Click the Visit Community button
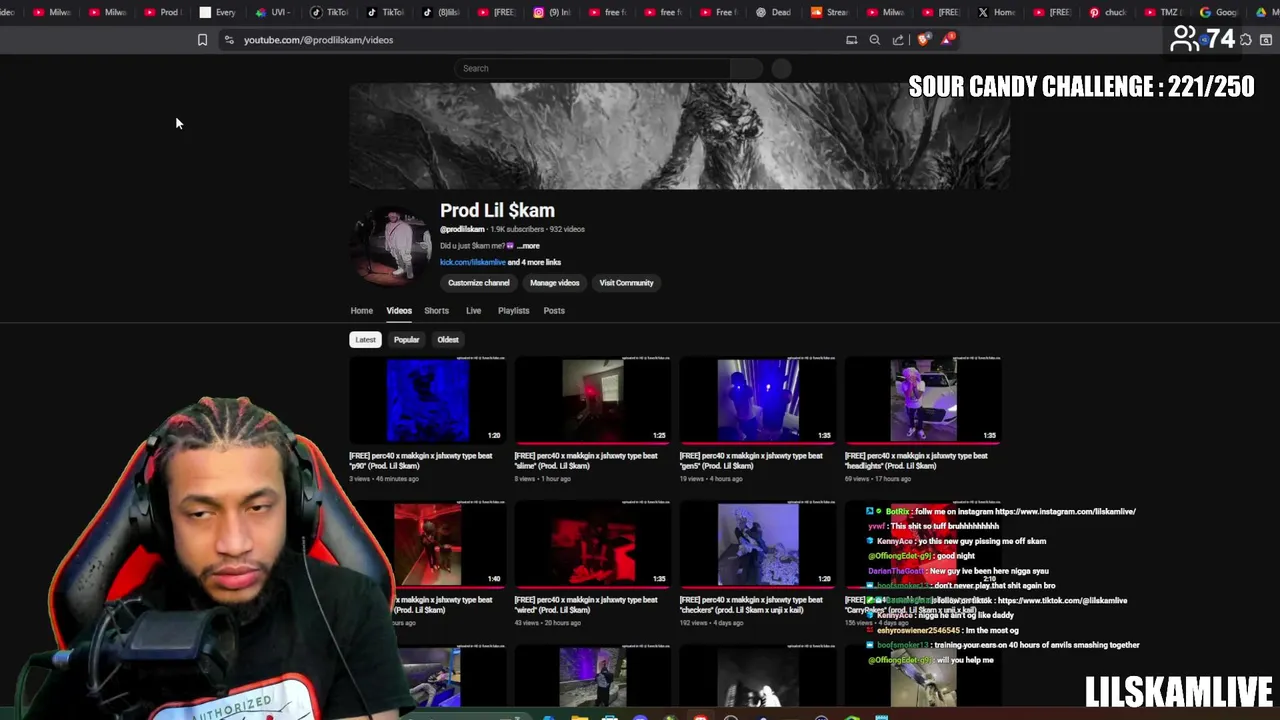The height and width of the screenshot is (720, 1280). coord(626,283)
